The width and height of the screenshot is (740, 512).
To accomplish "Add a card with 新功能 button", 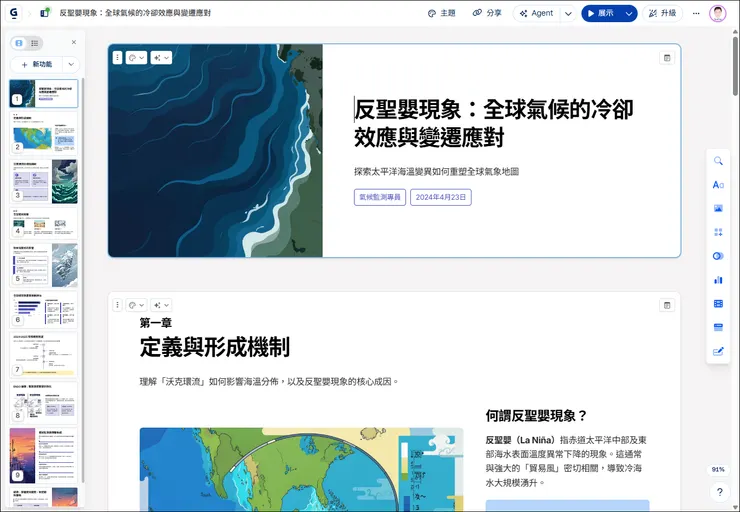I will (37, 64).
